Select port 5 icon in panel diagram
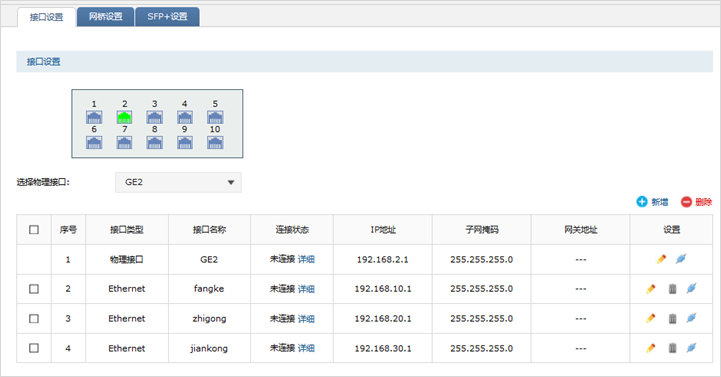721x377 pixels. (215, 117)
